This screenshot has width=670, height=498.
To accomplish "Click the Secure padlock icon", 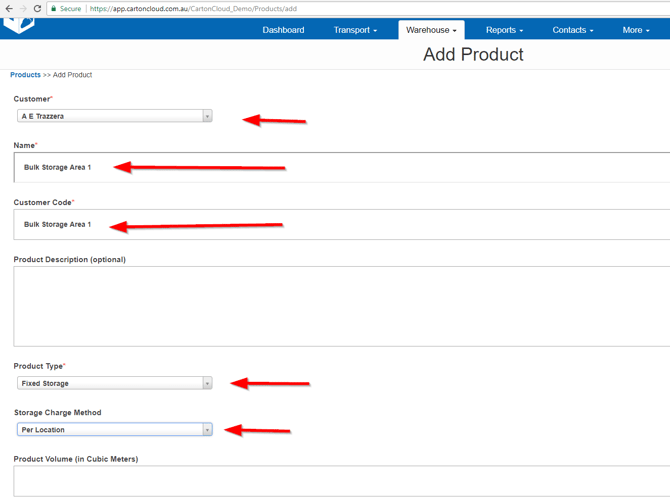I will coord(54,8).
